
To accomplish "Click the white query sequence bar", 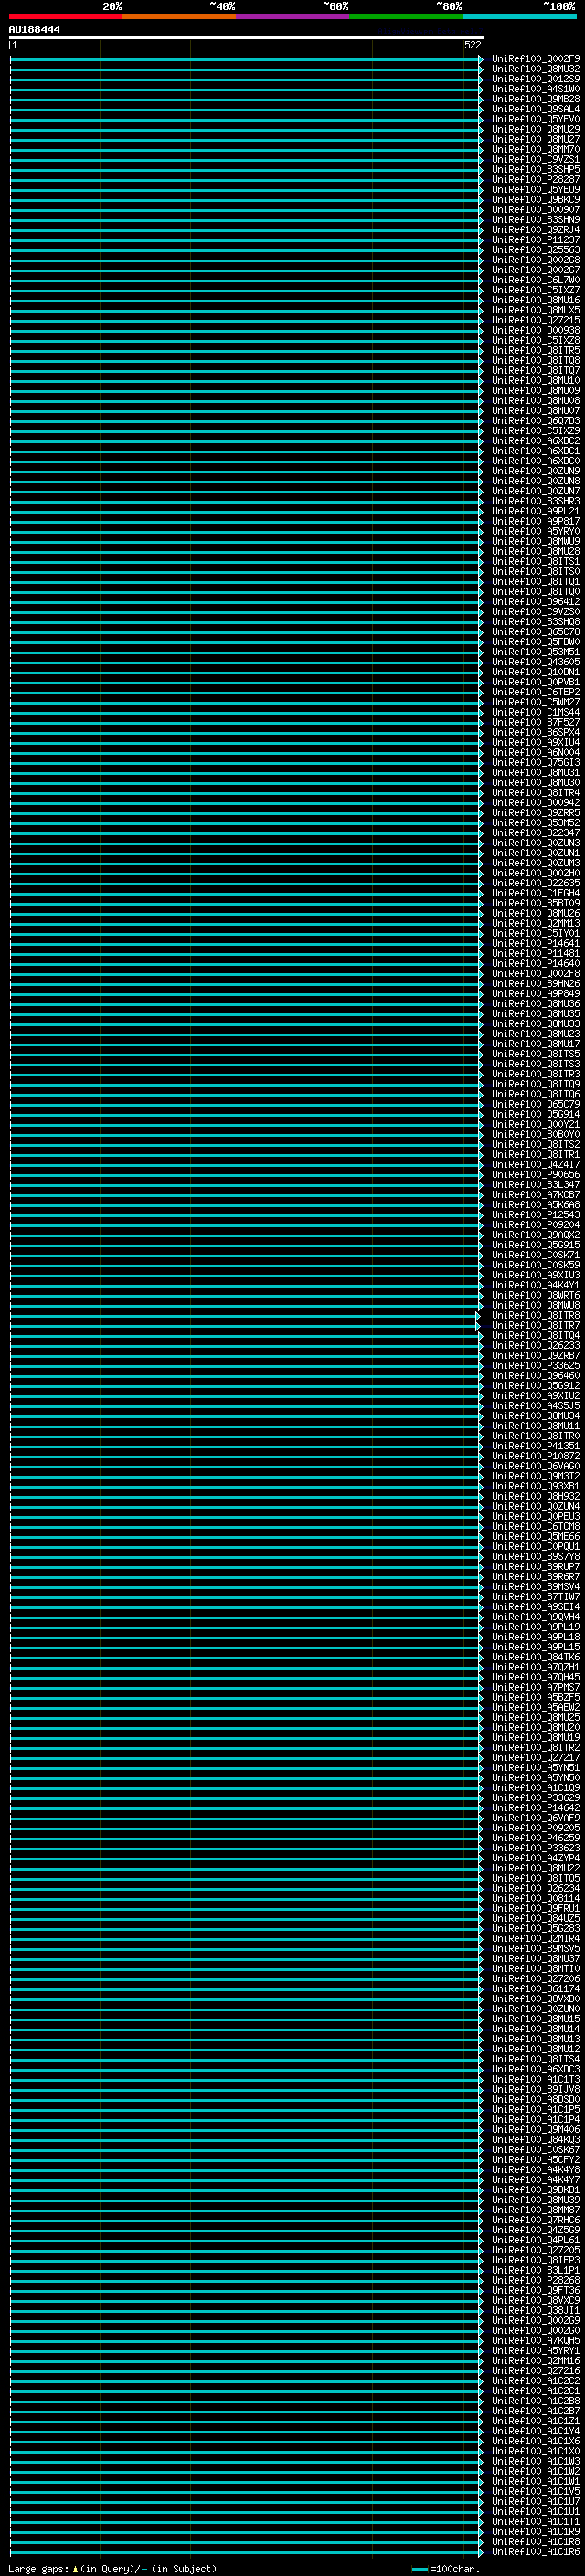I will 247,38.
